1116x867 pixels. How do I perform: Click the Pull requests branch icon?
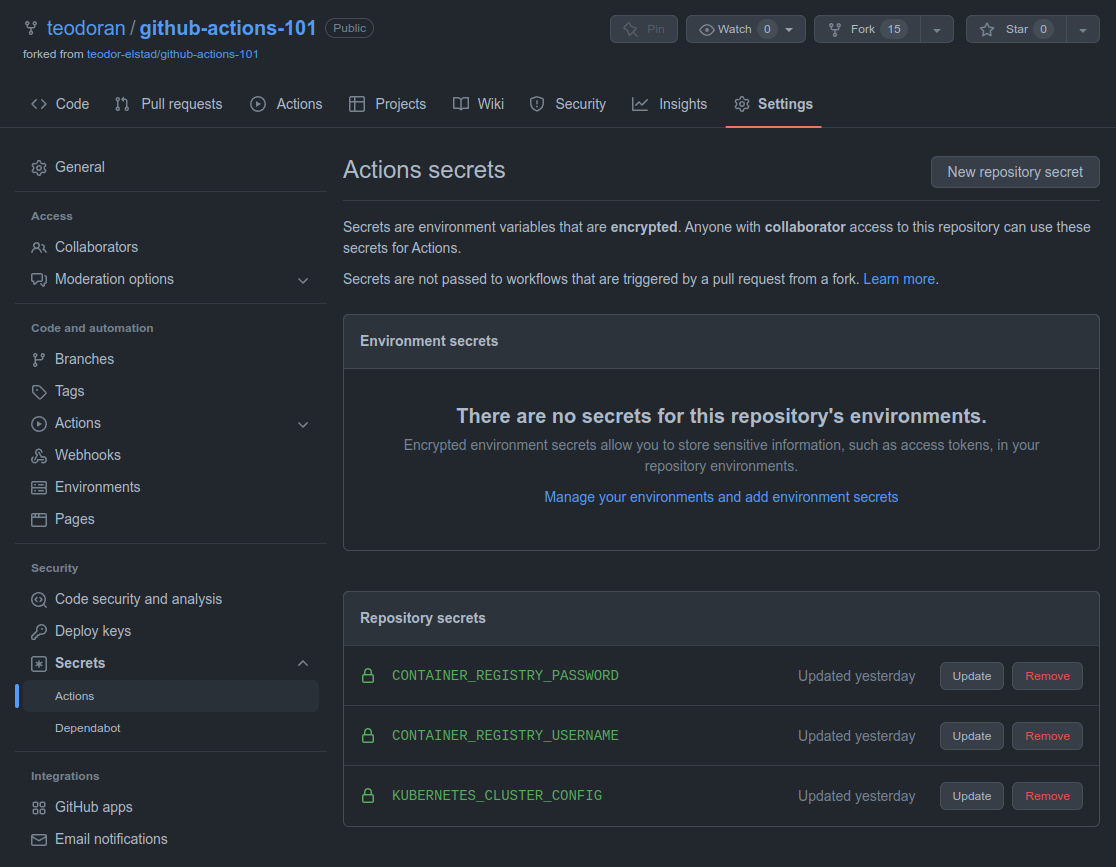pos(122,104)
